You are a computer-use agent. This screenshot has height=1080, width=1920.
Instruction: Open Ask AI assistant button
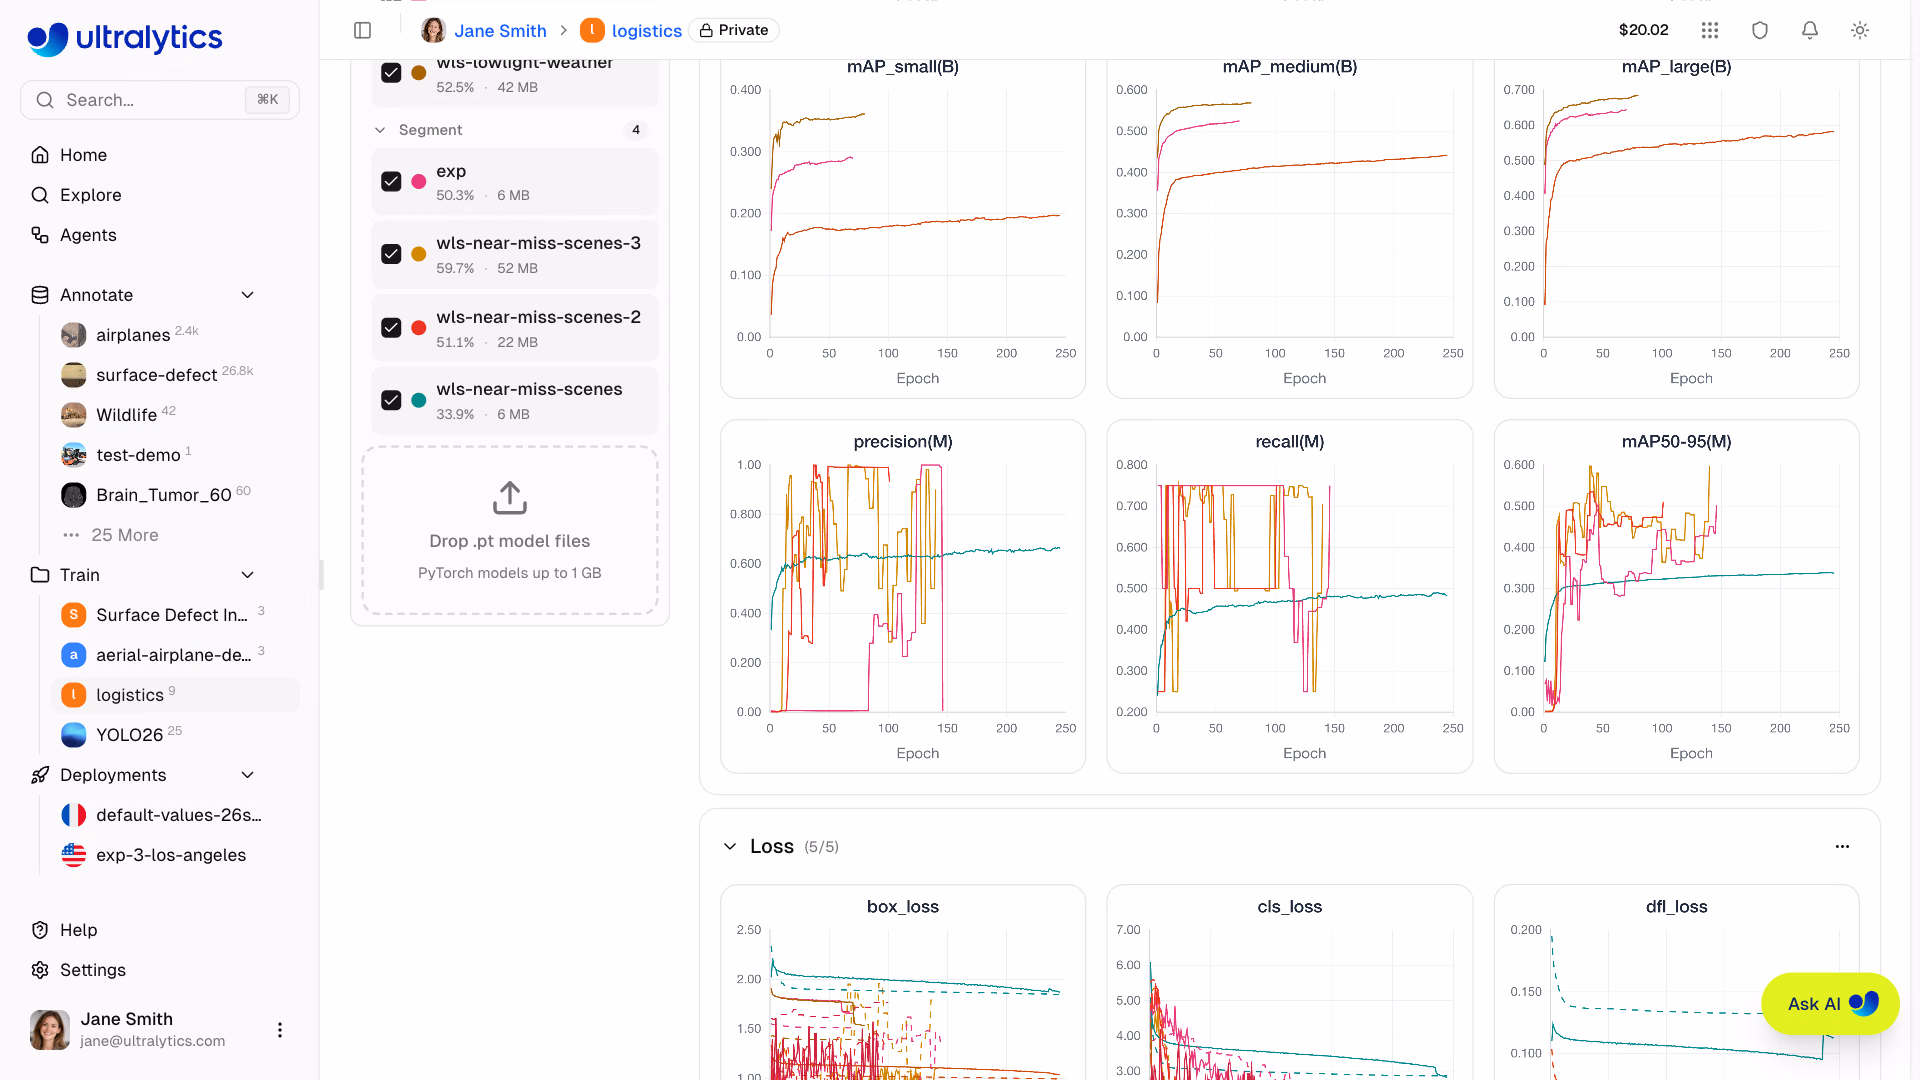pyautogui.click(x=1830, y=1004)
